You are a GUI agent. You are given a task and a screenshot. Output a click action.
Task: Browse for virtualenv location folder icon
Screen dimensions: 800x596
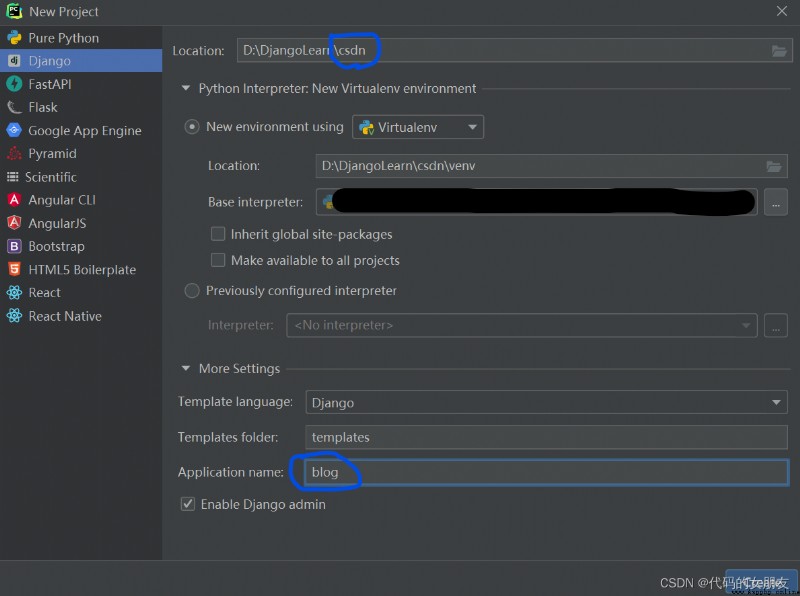pyautogui.click(x=773, y=166)
